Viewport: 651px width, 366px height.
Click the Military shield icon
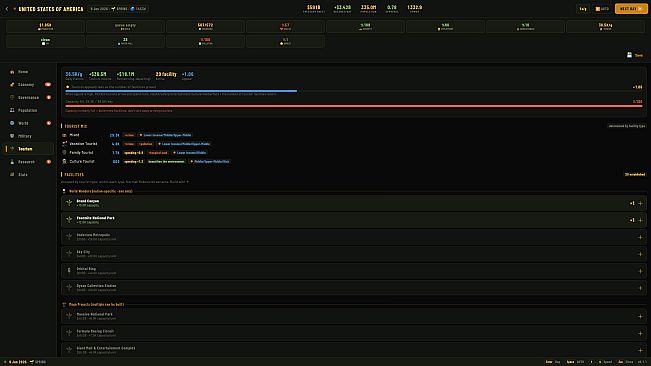pos(12,136)
